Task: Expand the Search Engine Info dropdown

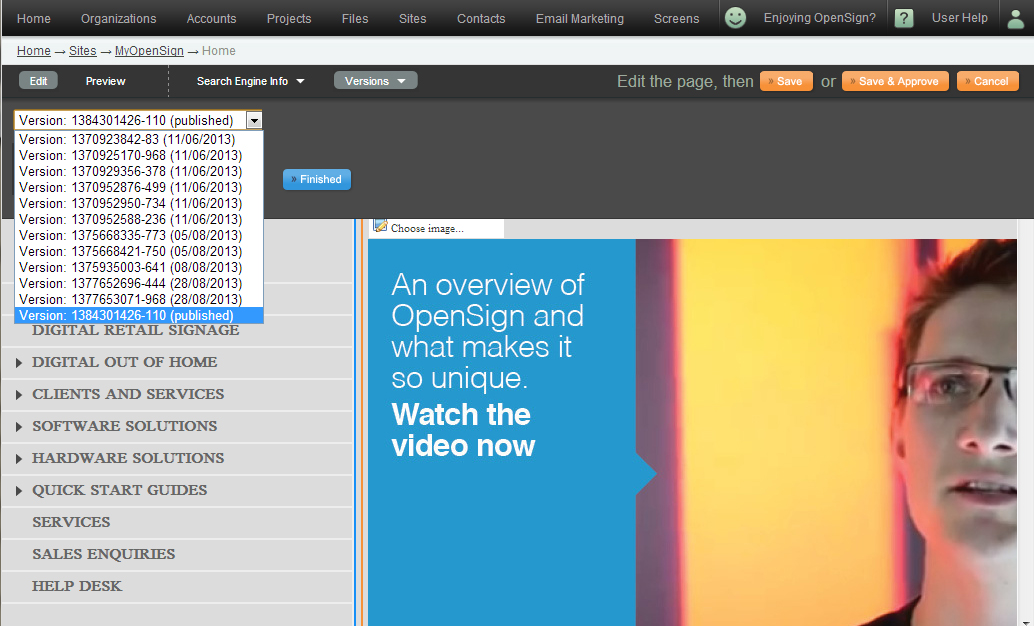Action: [x=251, y=81]
